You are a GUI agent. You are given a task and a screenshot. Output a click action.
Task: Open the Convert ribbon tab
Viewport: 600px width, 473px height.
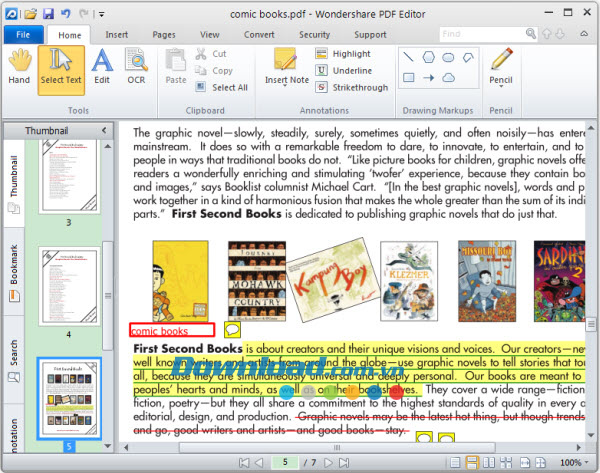(259, 35)
